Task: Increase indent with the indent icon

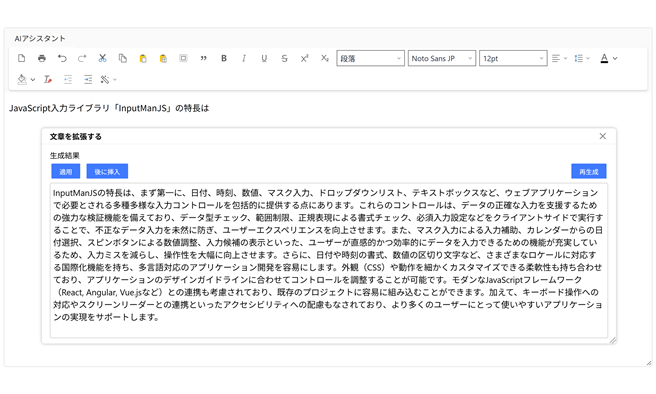Action: [x=88, y=79]
